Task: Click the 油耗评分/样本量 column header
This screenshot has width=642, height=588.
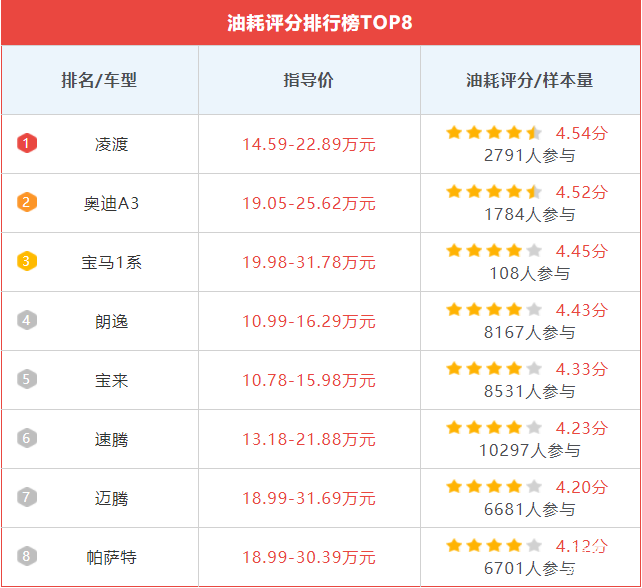Action: (530, 80)
